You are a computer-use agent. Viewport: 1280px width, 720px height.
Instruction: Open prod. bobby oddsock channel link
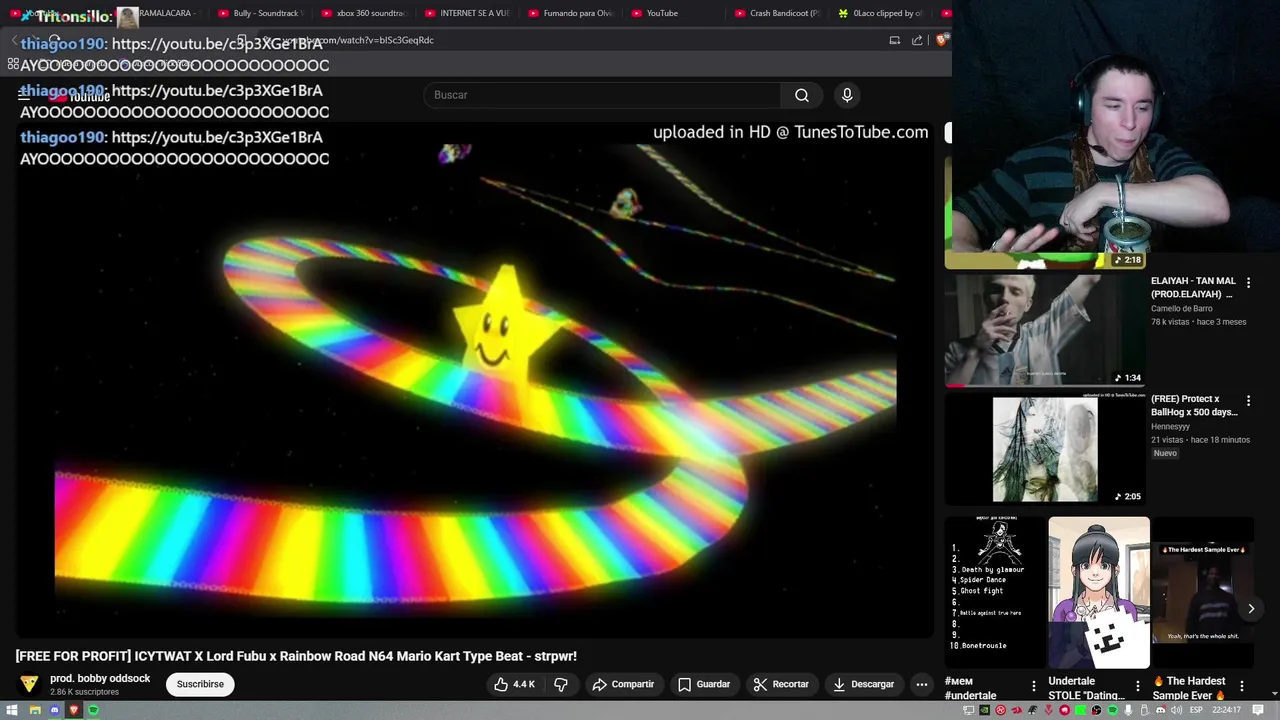coord(100,678)
